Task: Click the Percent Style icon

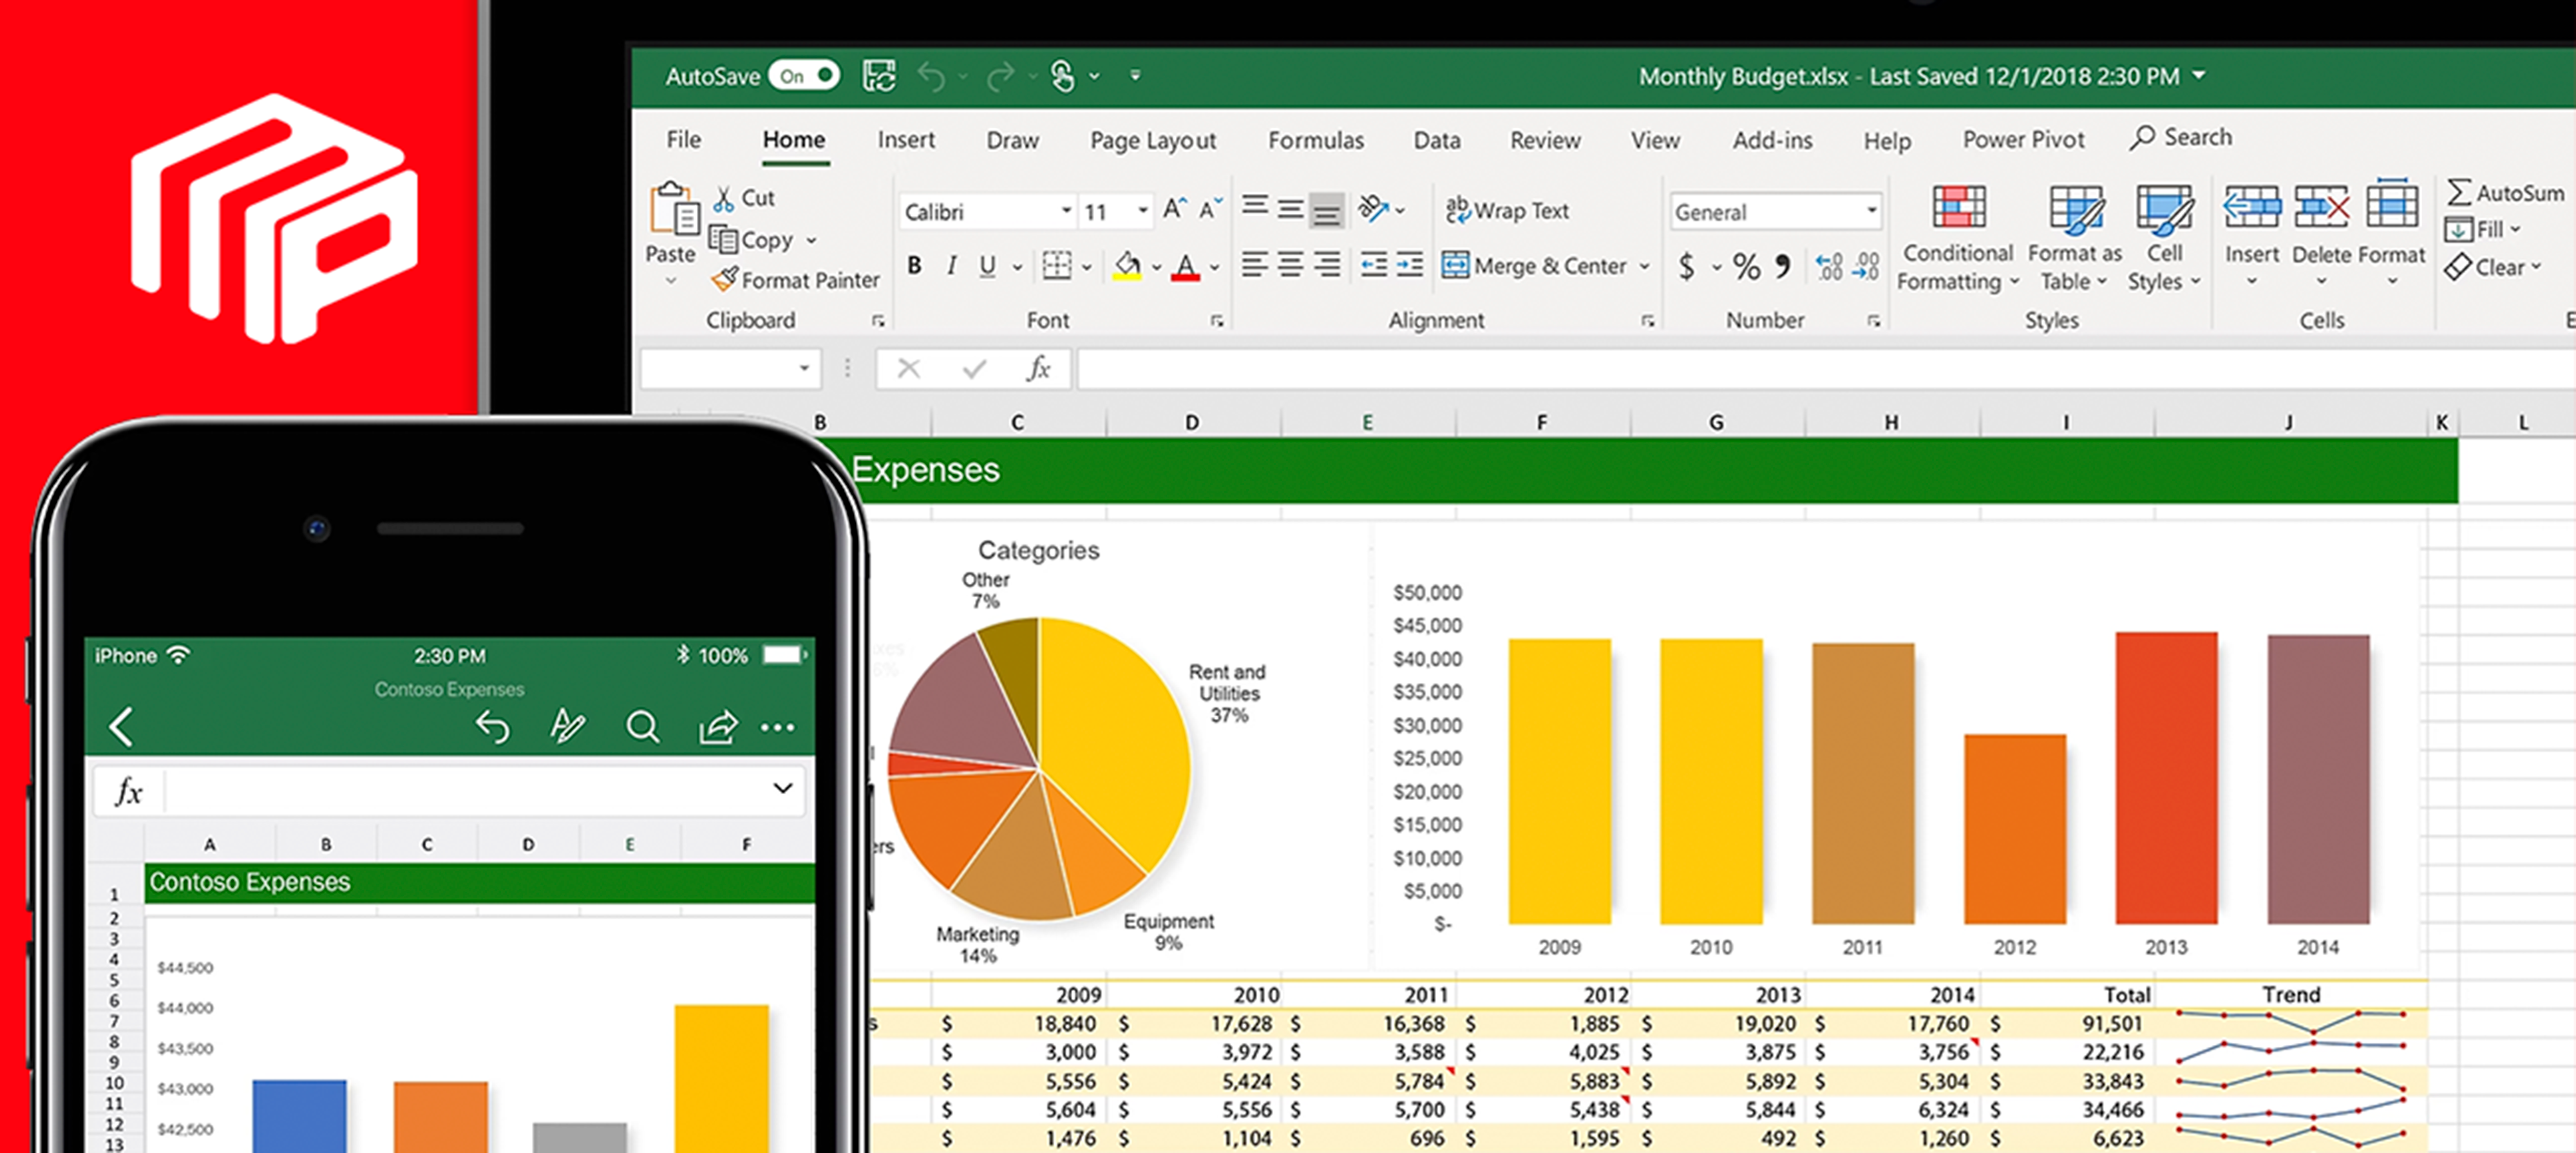Action: click(1747, 266)
